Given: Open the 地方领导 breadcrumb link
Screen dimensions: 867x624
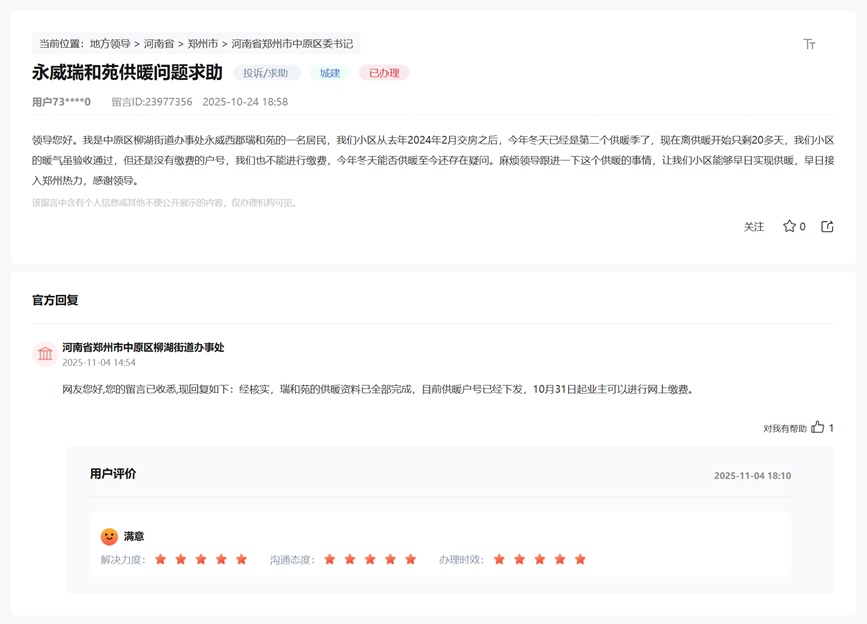Looking at the screenshot, I should [x=110, y=44].
